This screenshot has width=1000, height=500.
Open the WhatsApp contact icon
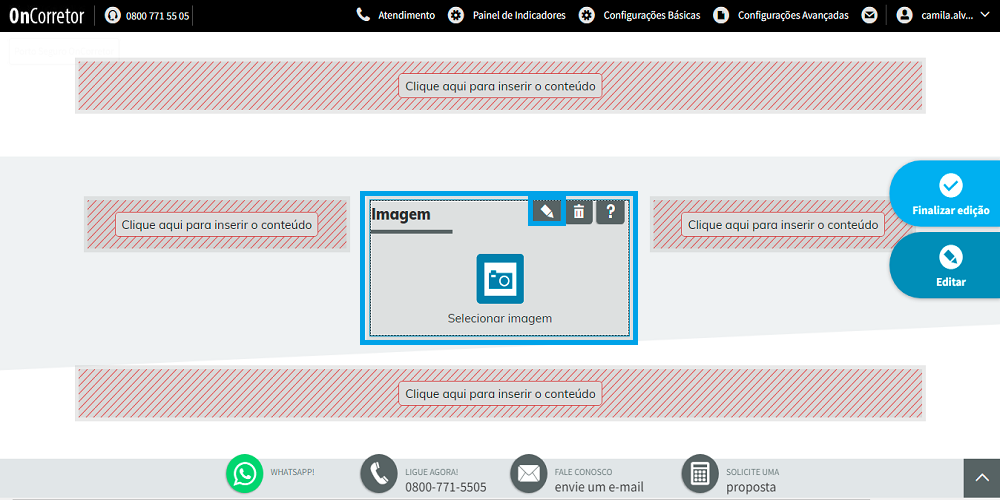click(x=244, y=473)
